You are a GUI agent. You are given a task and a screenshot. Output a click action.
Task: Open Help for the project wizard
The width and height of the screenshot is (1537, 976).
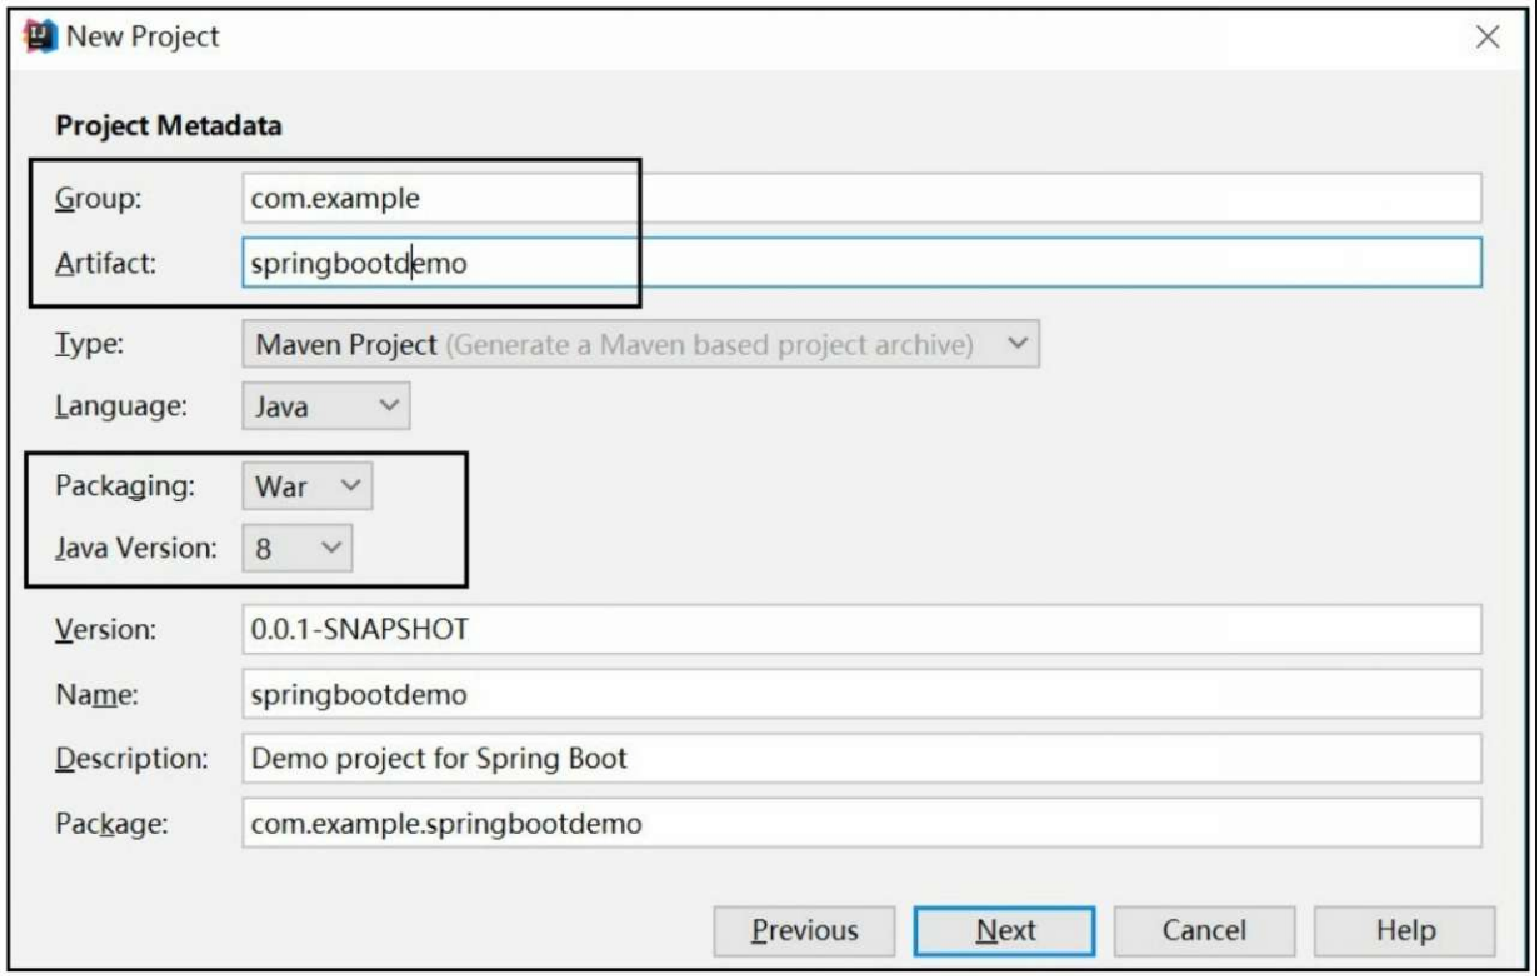point(1404,931)
